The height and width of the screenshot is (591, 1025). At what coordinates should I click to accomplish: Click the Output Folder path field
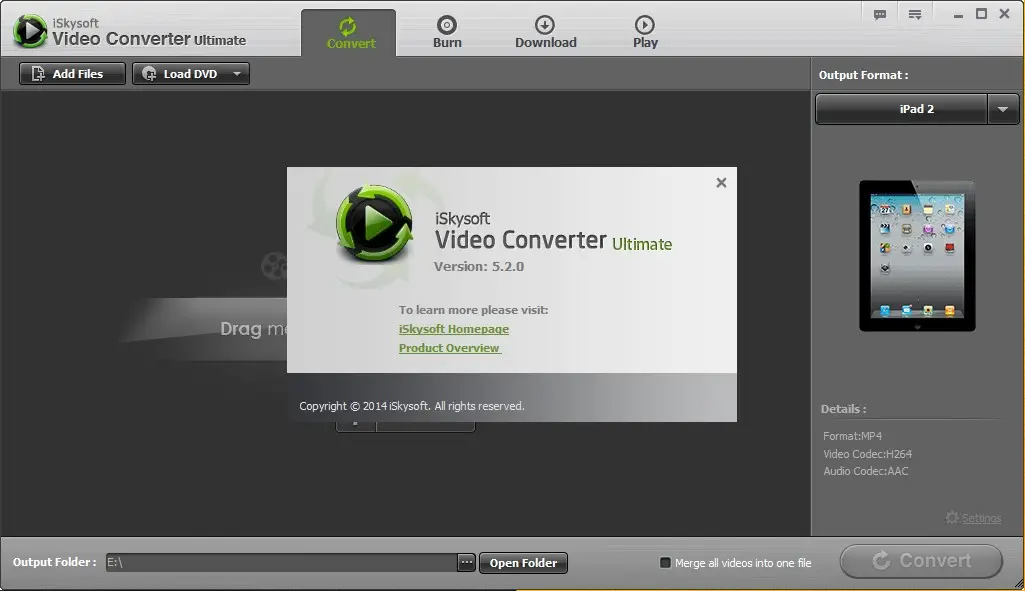pos(281,562)
